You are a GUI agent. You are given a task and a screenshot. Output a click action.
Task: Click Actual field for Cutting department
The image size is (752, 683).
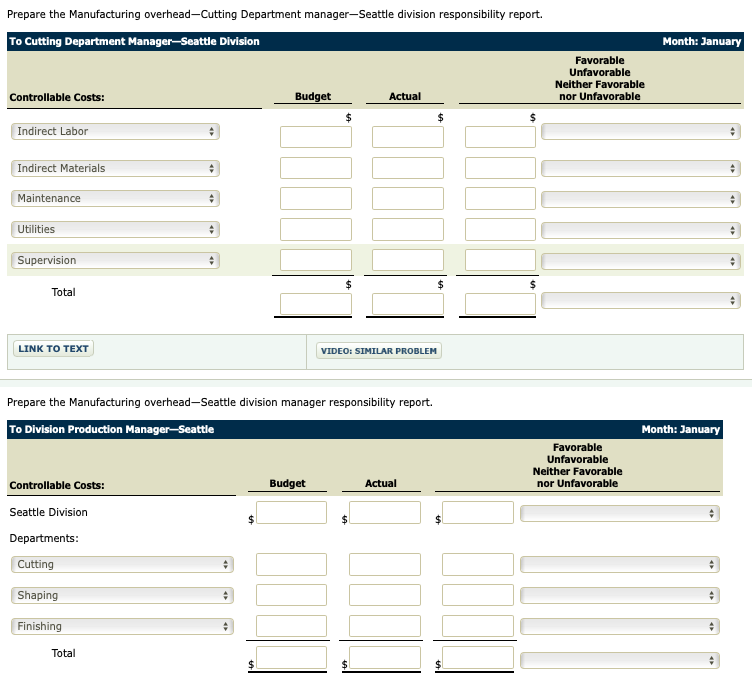click(385, 565)
